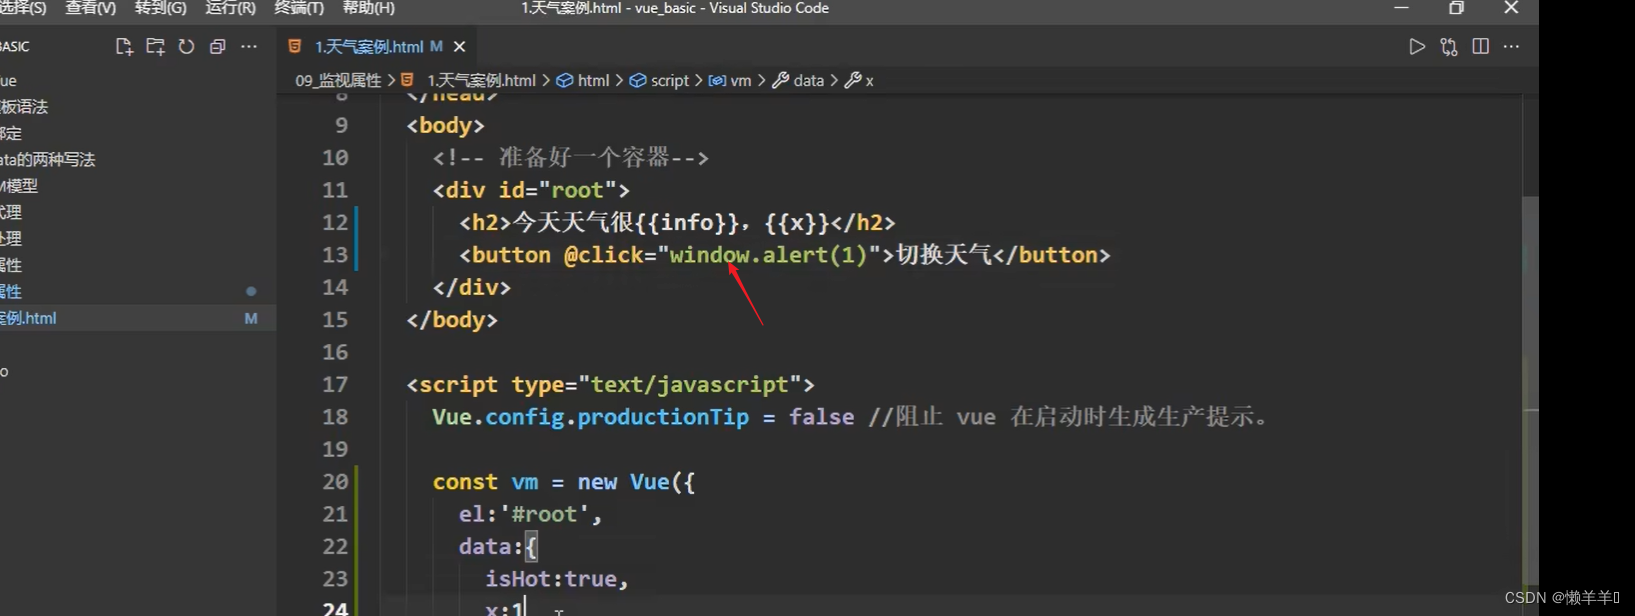Click the </body> closing tag
Viewport: 1635px width, 616px height.
tap(452, 320)
